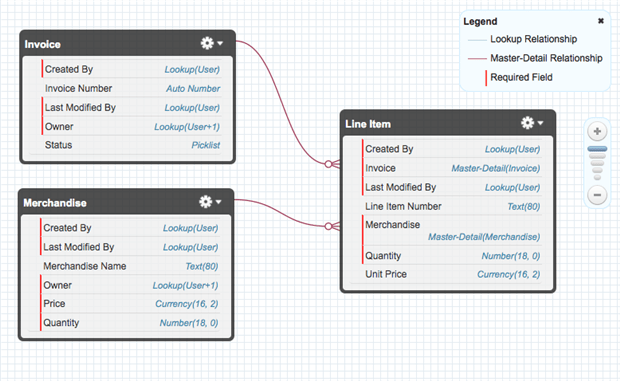Close the Legend panel
The height and width of the screenshot is (381, 620).
click(x=601, y=21)
